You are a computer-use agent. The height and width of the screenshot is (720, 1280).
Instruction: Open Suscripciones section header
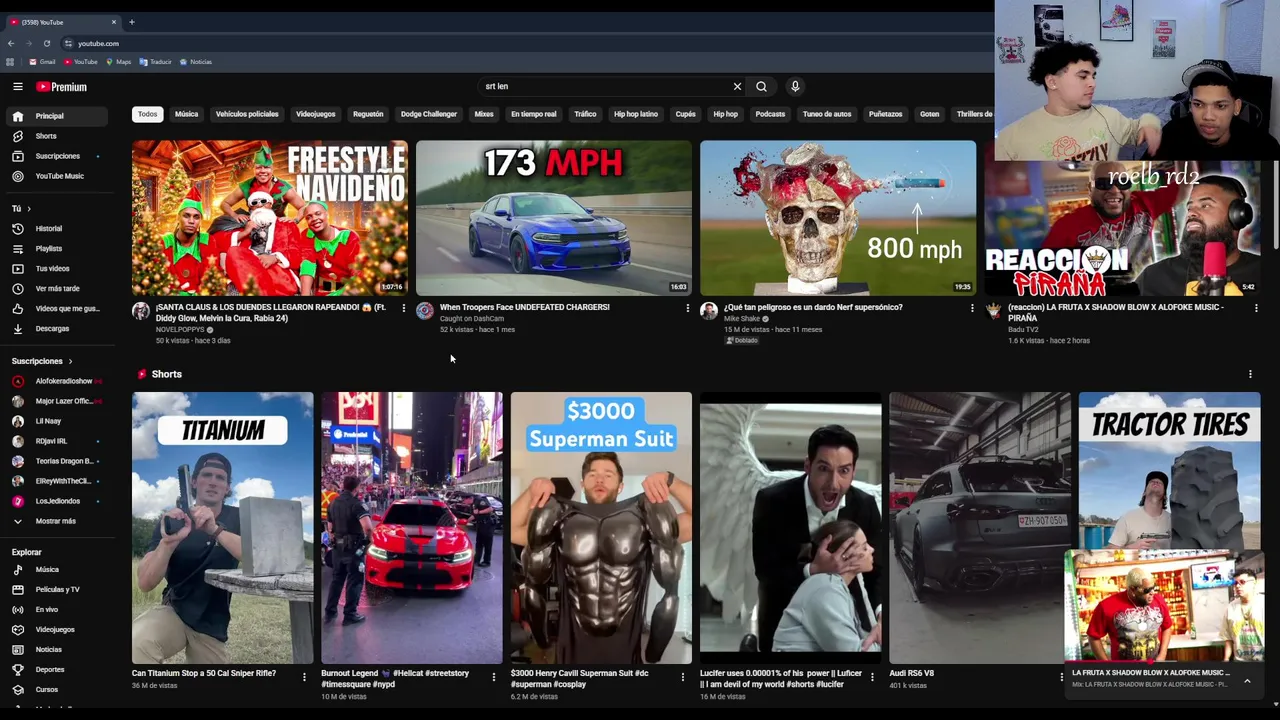(x=41, y=361)
